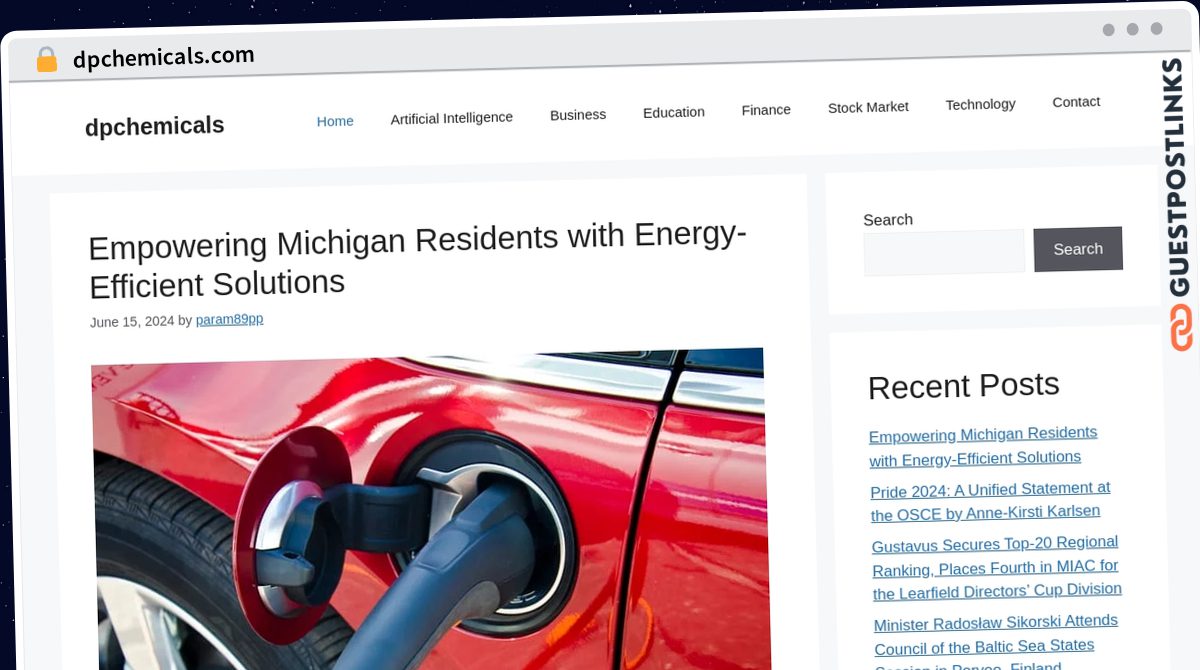This screenshot has width=1200, height=670.
Task: Click the padlock icon beside dpchemicals.com
Action: (46, 59)
